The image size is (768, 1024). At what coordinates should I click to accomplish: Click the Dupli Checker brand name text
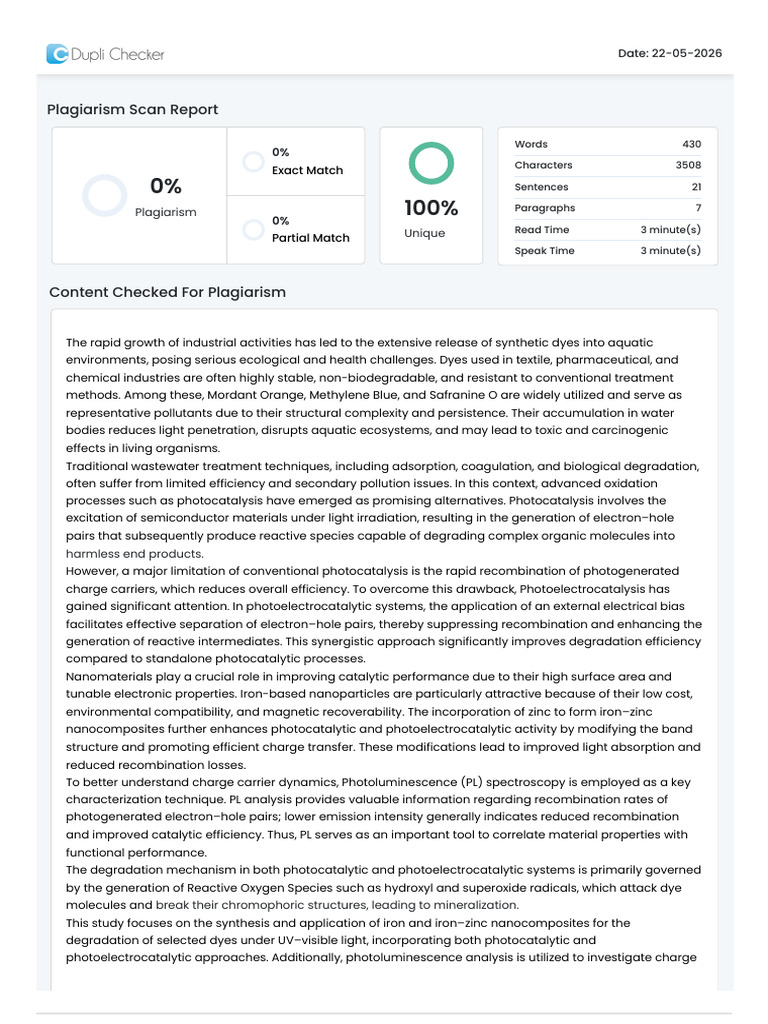(x=118, y=54)
